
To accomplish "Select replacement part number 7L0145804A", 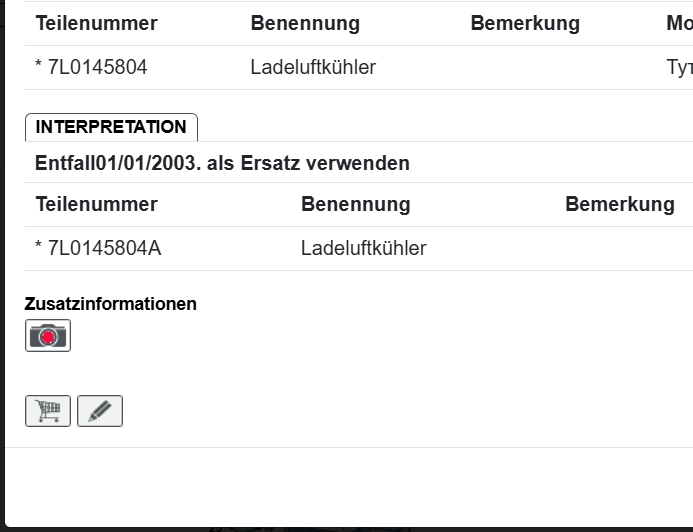I will [x=103, y=248].
